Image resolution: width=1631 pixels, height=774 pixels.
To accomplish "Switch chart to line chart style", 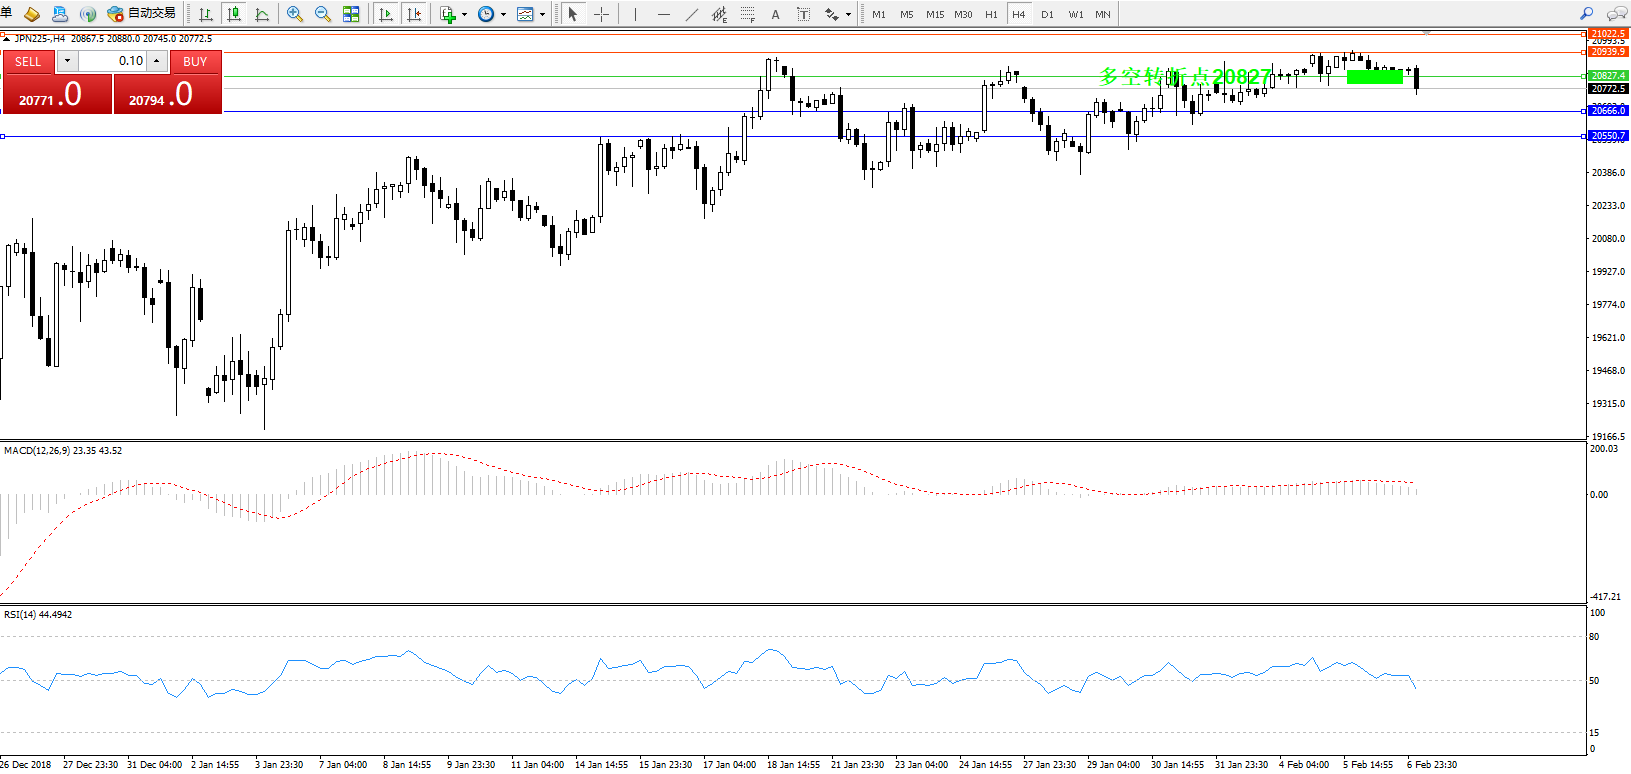I will [x=262, y=14].
